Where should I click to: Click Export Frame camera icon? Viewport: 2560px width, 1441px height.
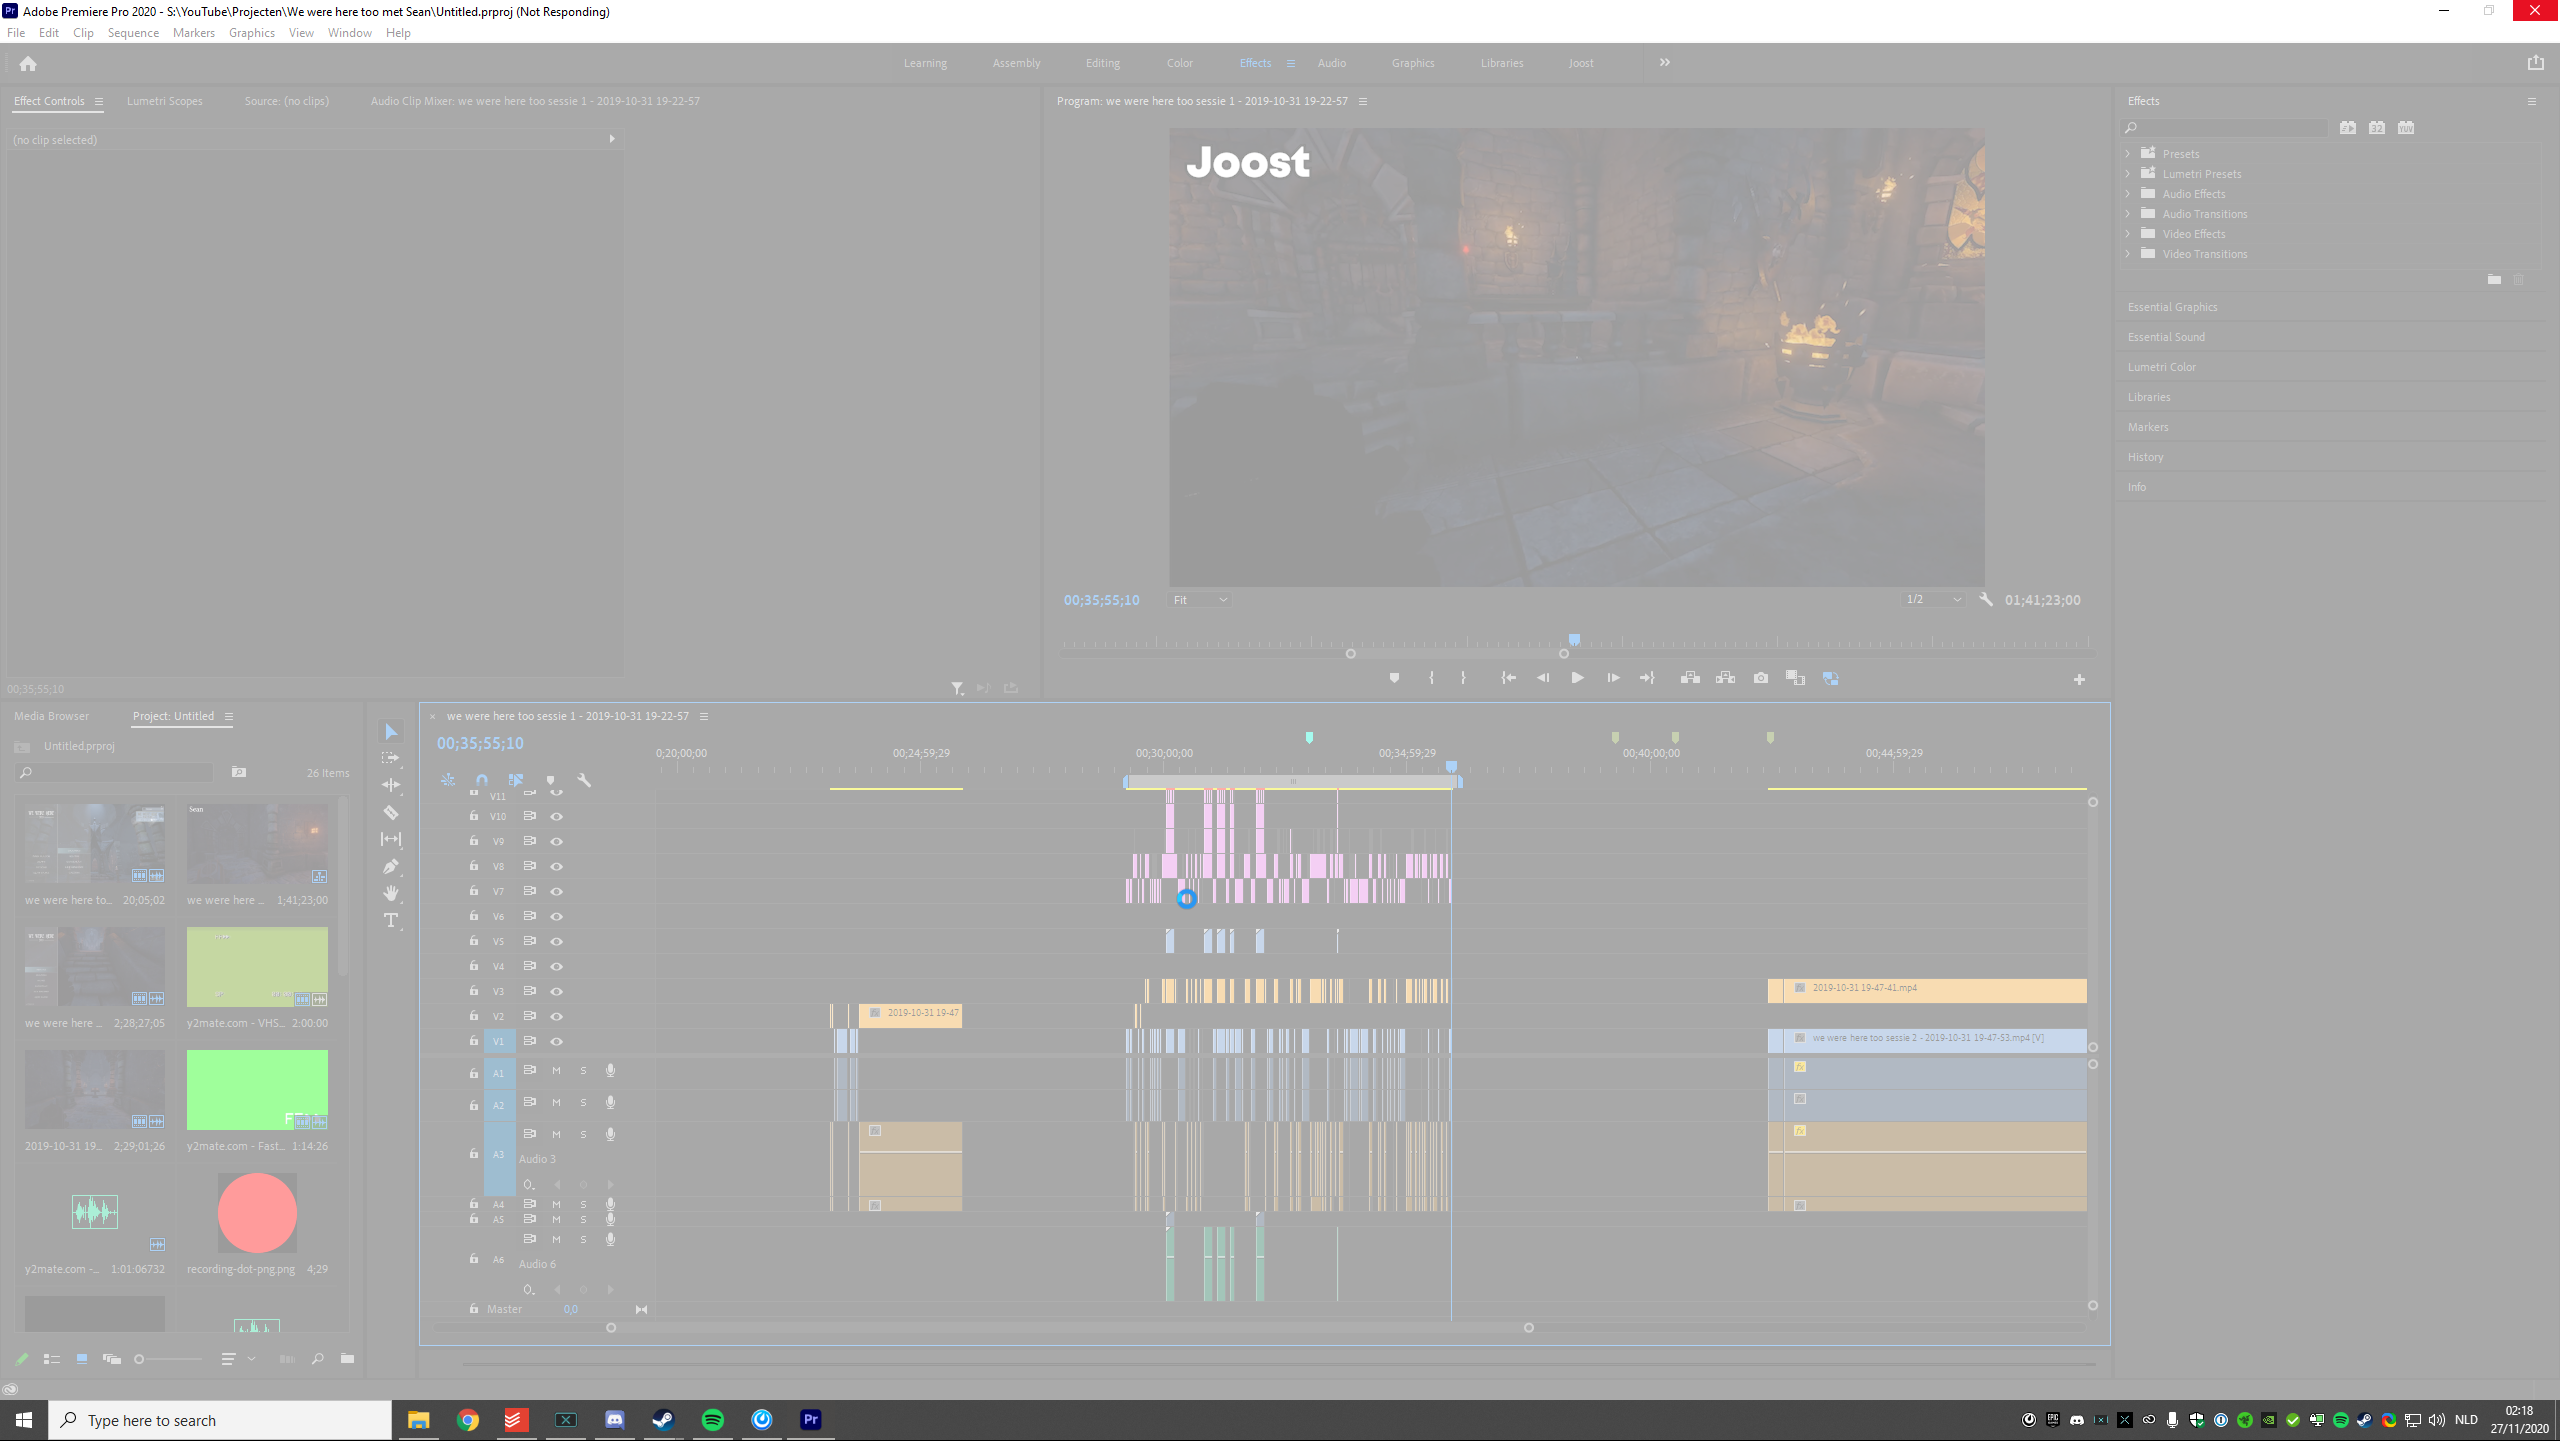click(1760, 678)
